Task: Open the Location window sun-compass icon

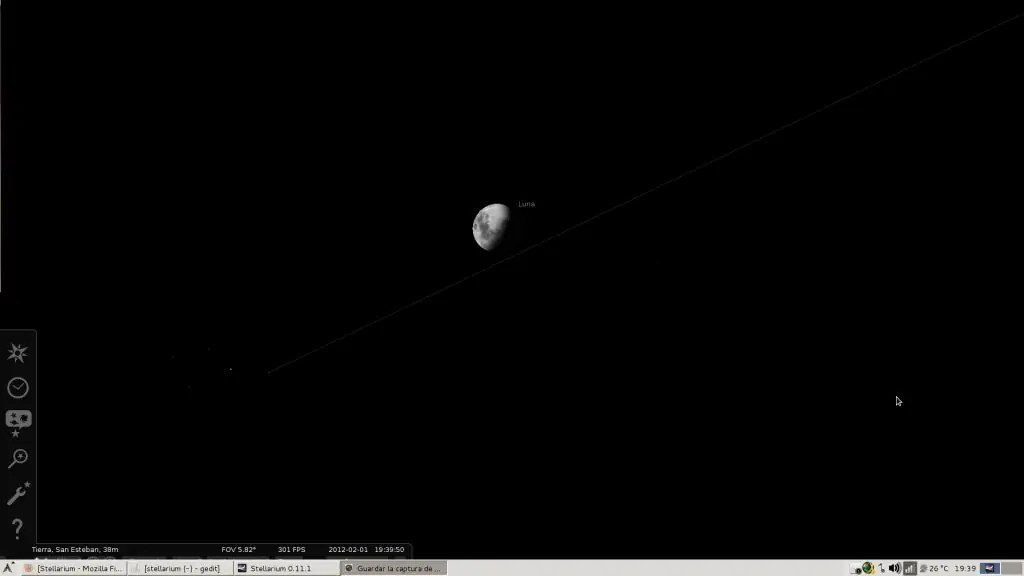Action: (18, 353)
